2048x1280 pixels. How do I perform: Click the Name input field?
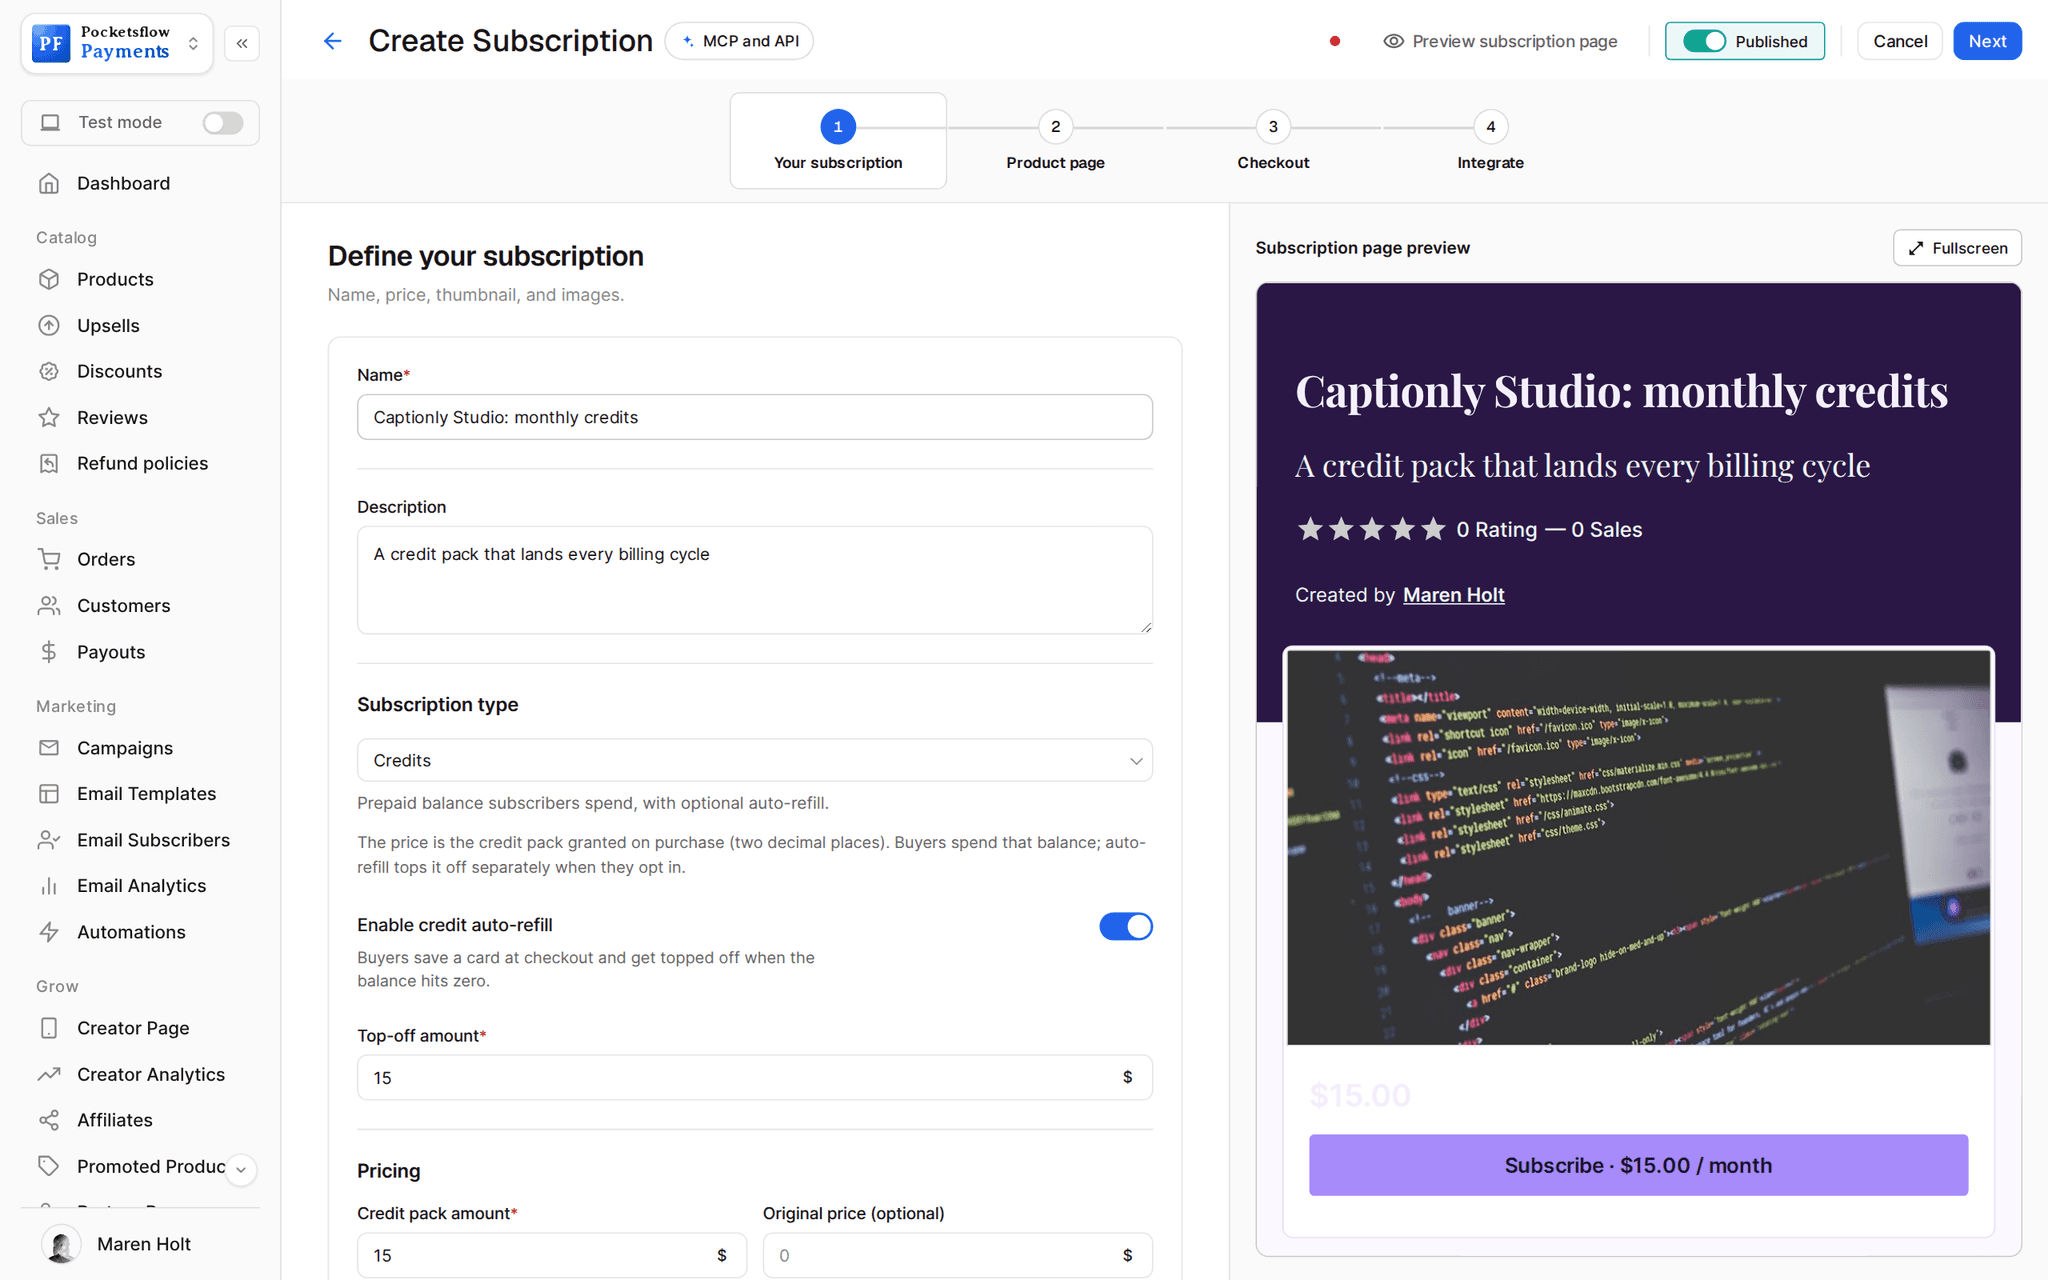click(755, 417)
